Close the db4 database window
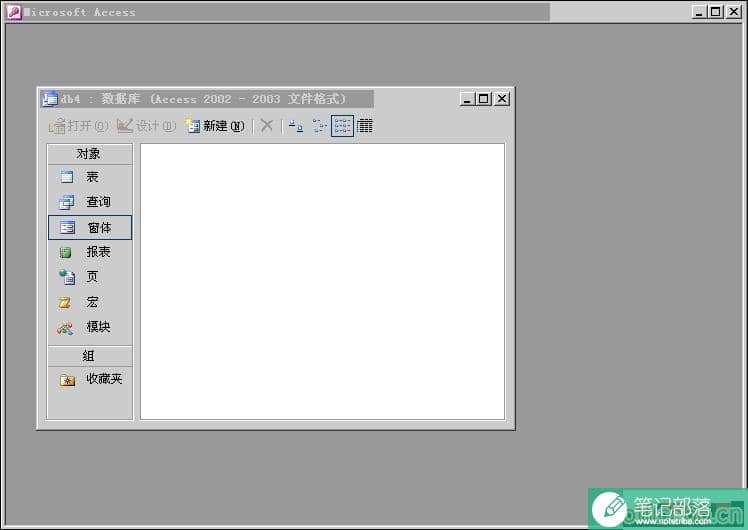 click(501, 99)
